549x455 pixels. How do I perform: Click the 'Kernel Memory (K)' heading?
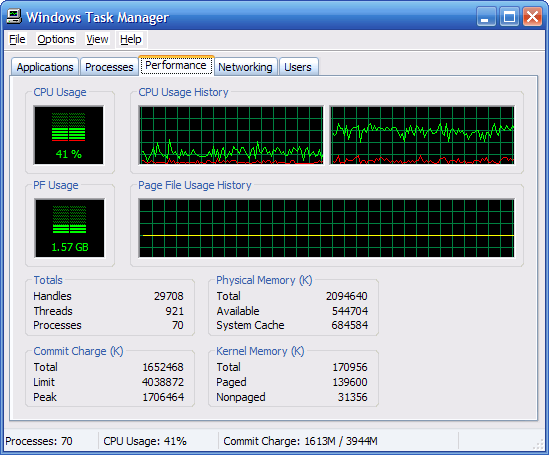[260, 351]
